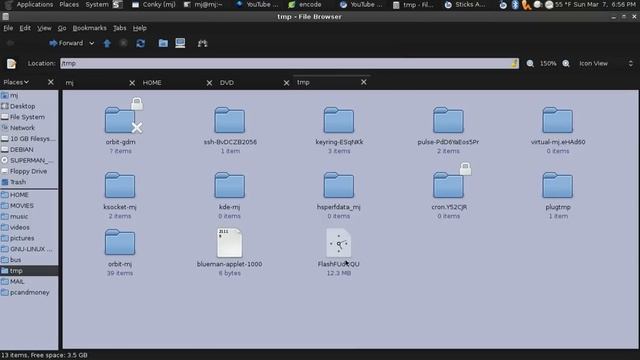Open the Help menu
This screenshot has height=360, width=640.
click(x=140, y=28)
